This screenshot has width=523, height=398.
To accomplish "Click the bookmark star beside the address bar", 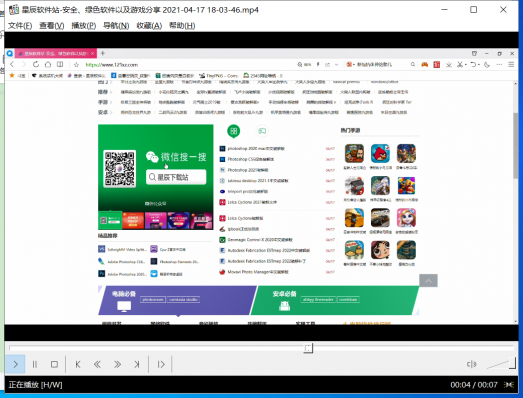I will [x=76, y=65].
